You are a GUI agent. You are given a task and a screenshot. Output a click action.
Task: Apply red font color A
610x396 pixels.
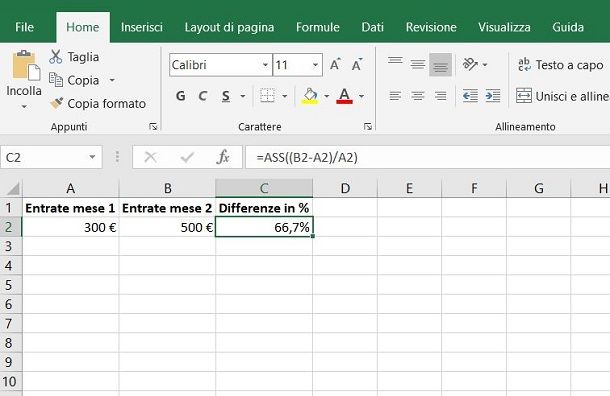[x=344, y=96]
